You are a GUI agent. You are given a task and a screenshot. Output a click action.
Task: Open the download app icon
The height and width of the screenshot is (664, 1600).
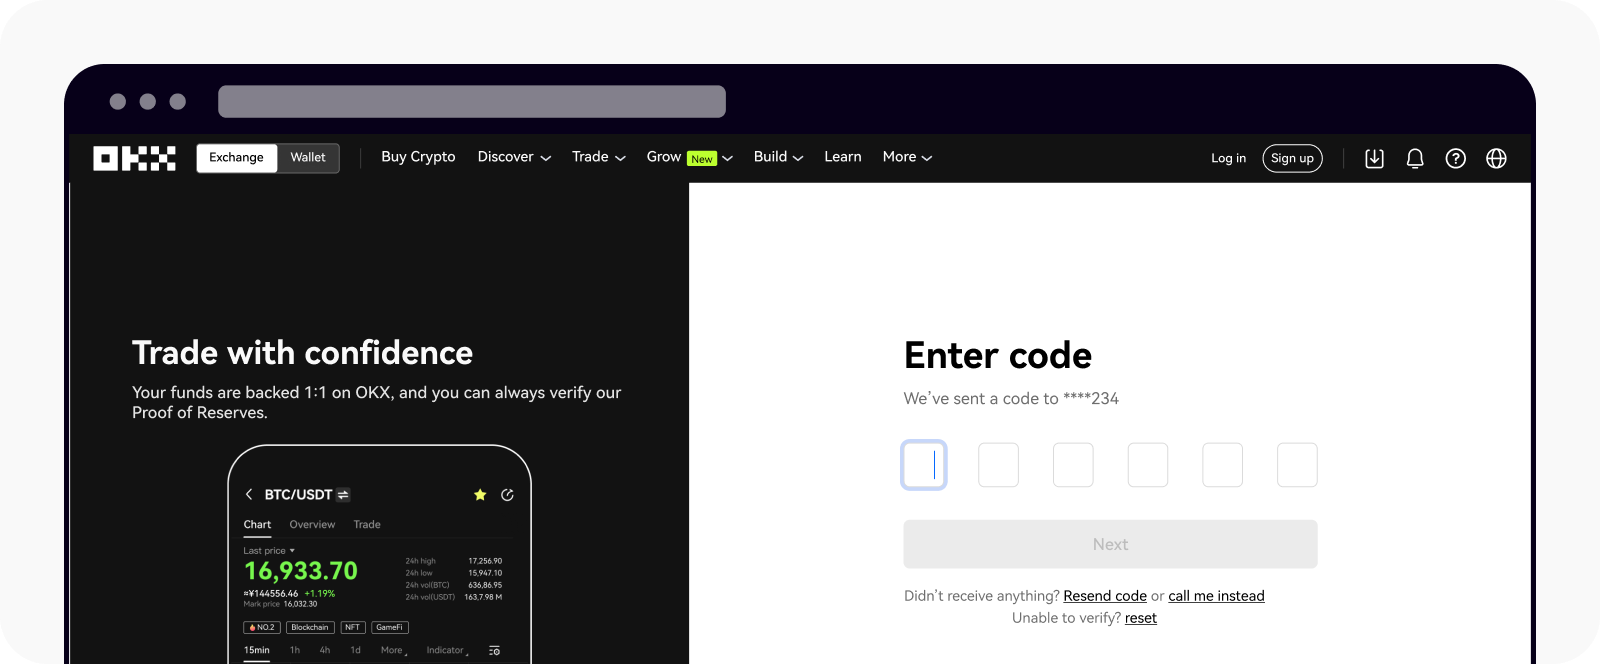pos(1374,158)
